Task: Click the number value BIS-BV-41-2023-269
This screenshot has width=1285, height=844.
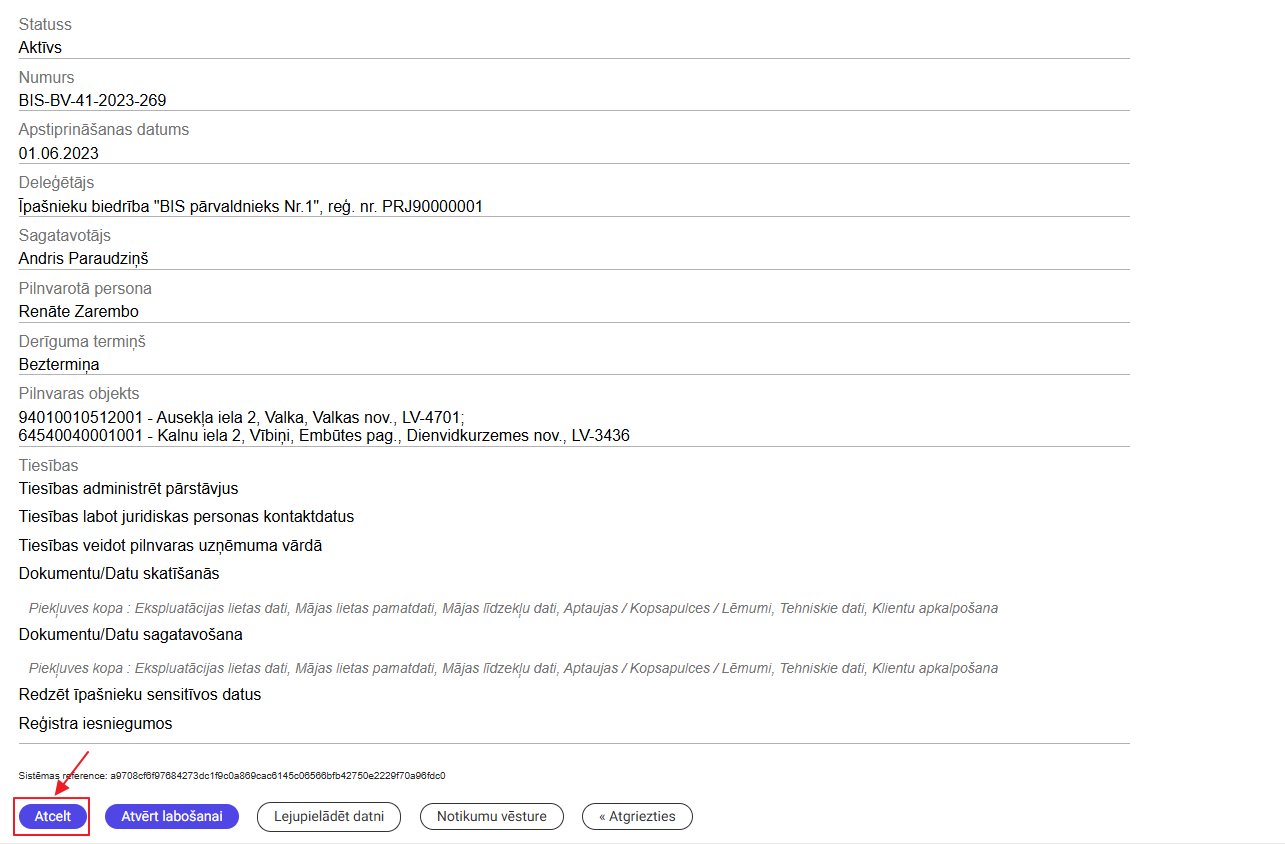Action: coord(92,100)
